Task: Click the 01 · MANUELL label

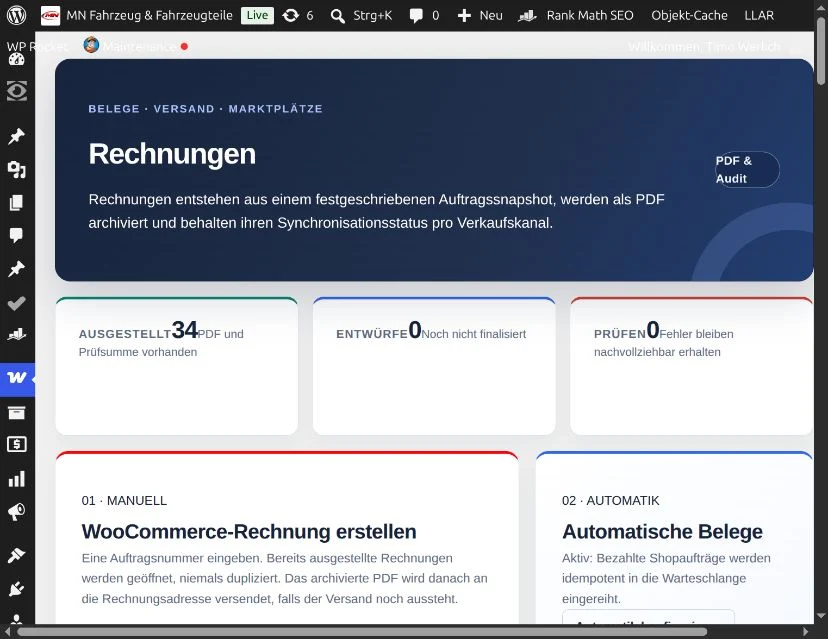Action: (124, 501)
